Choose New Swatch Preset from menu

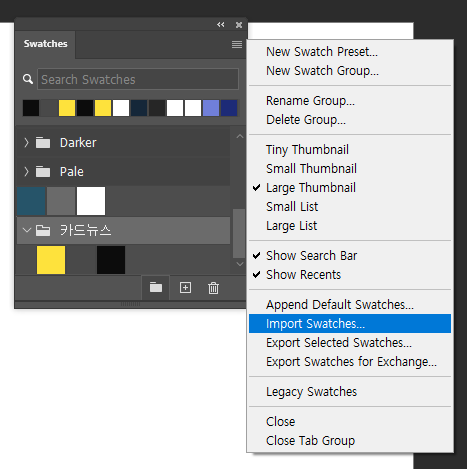pos(322,52)
